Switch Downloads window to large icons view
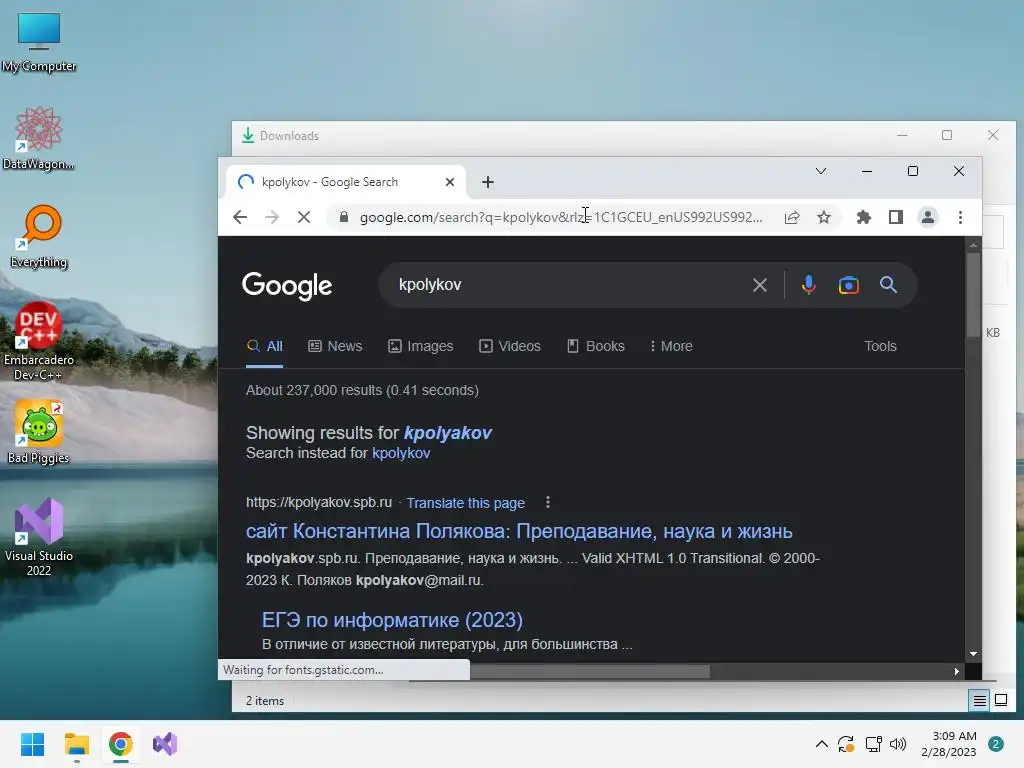The width and height of the screenshot is (1024, 768). [1000, 701]
